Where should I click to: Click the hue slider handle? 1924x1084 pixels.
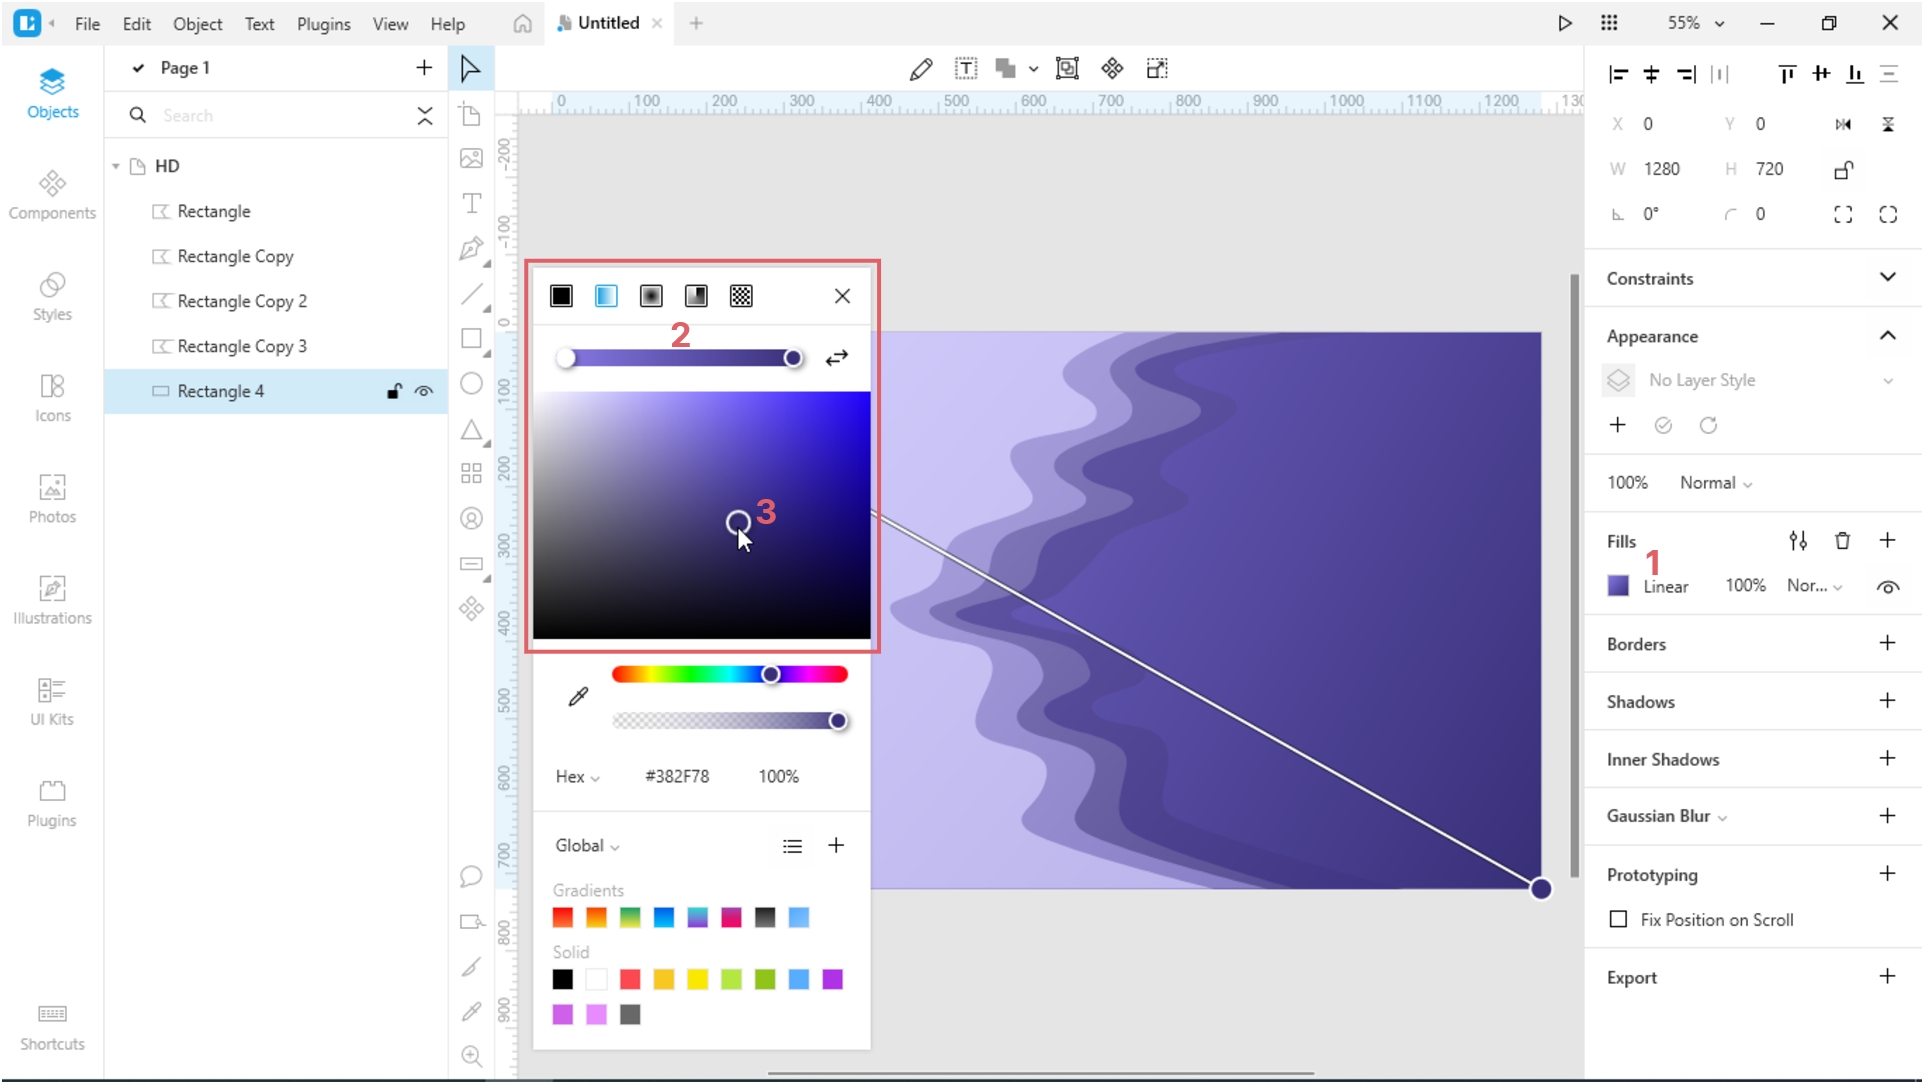tap(771, 675)
